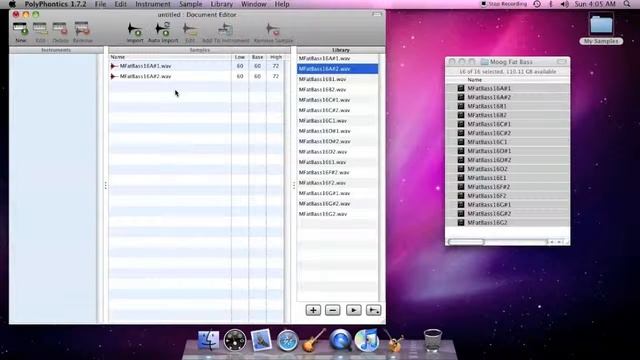Open the PolyPhontics application menu
This screenshot has width=640, height=360.
(x=56, y=4)
